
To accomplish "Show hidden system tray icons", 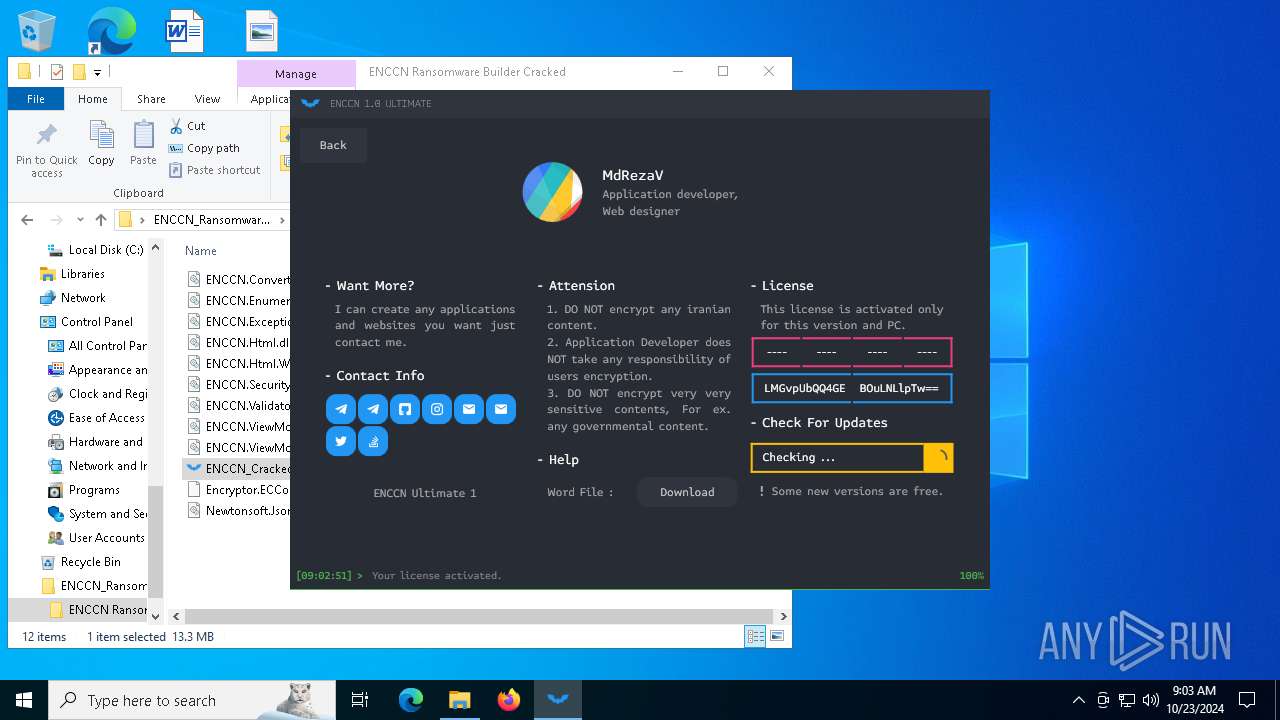I will coord(1078,700).
